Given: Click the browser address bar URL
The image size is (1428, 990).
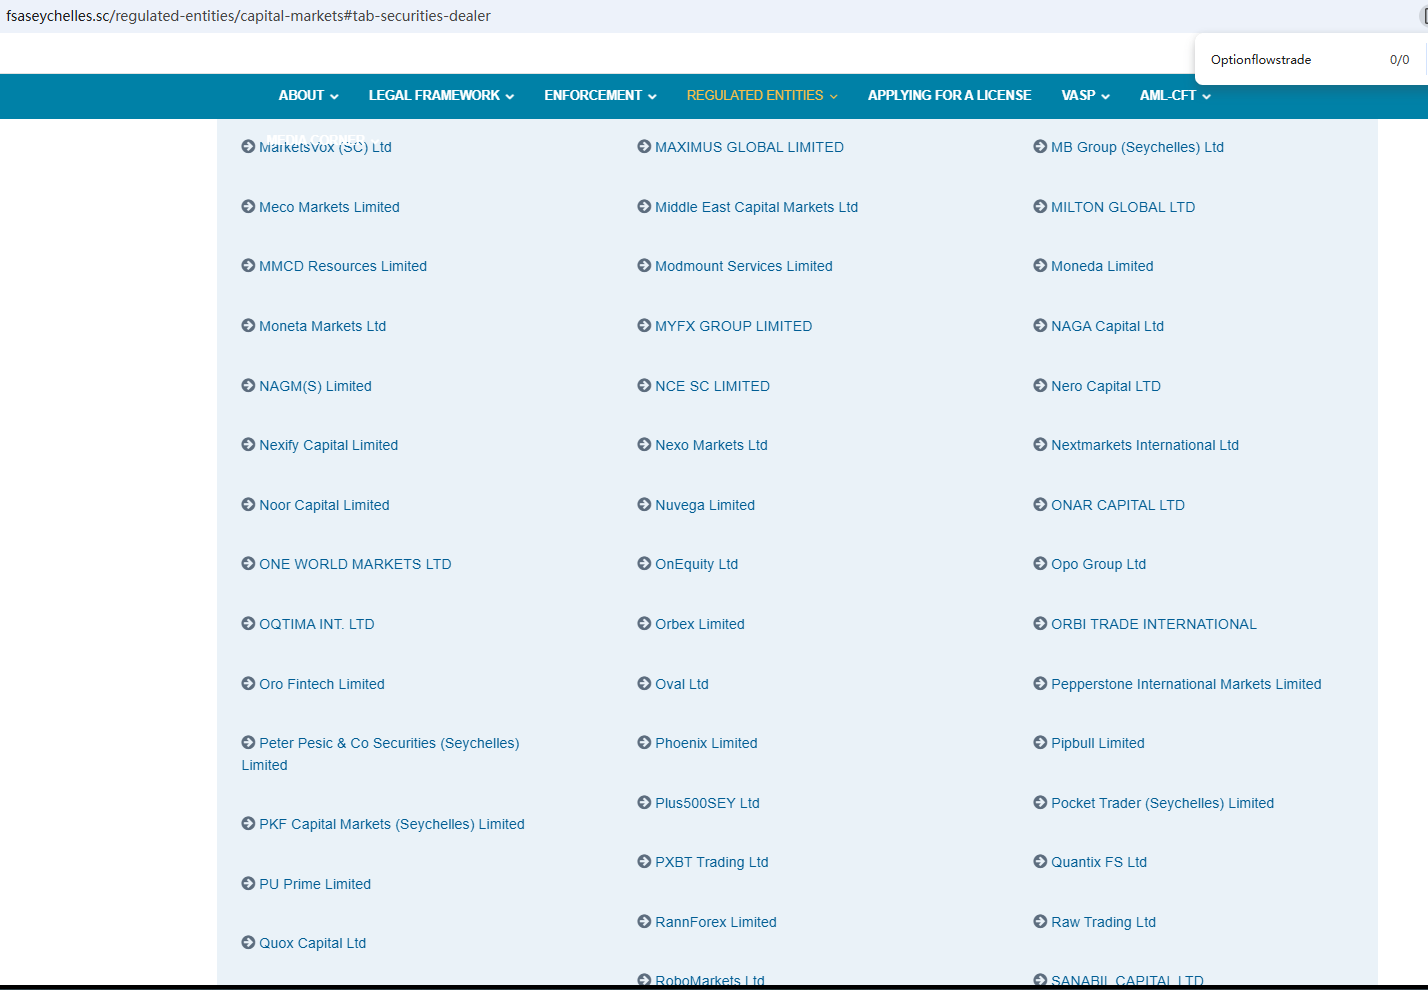Looking at the screenshot, I should [248, 16].
